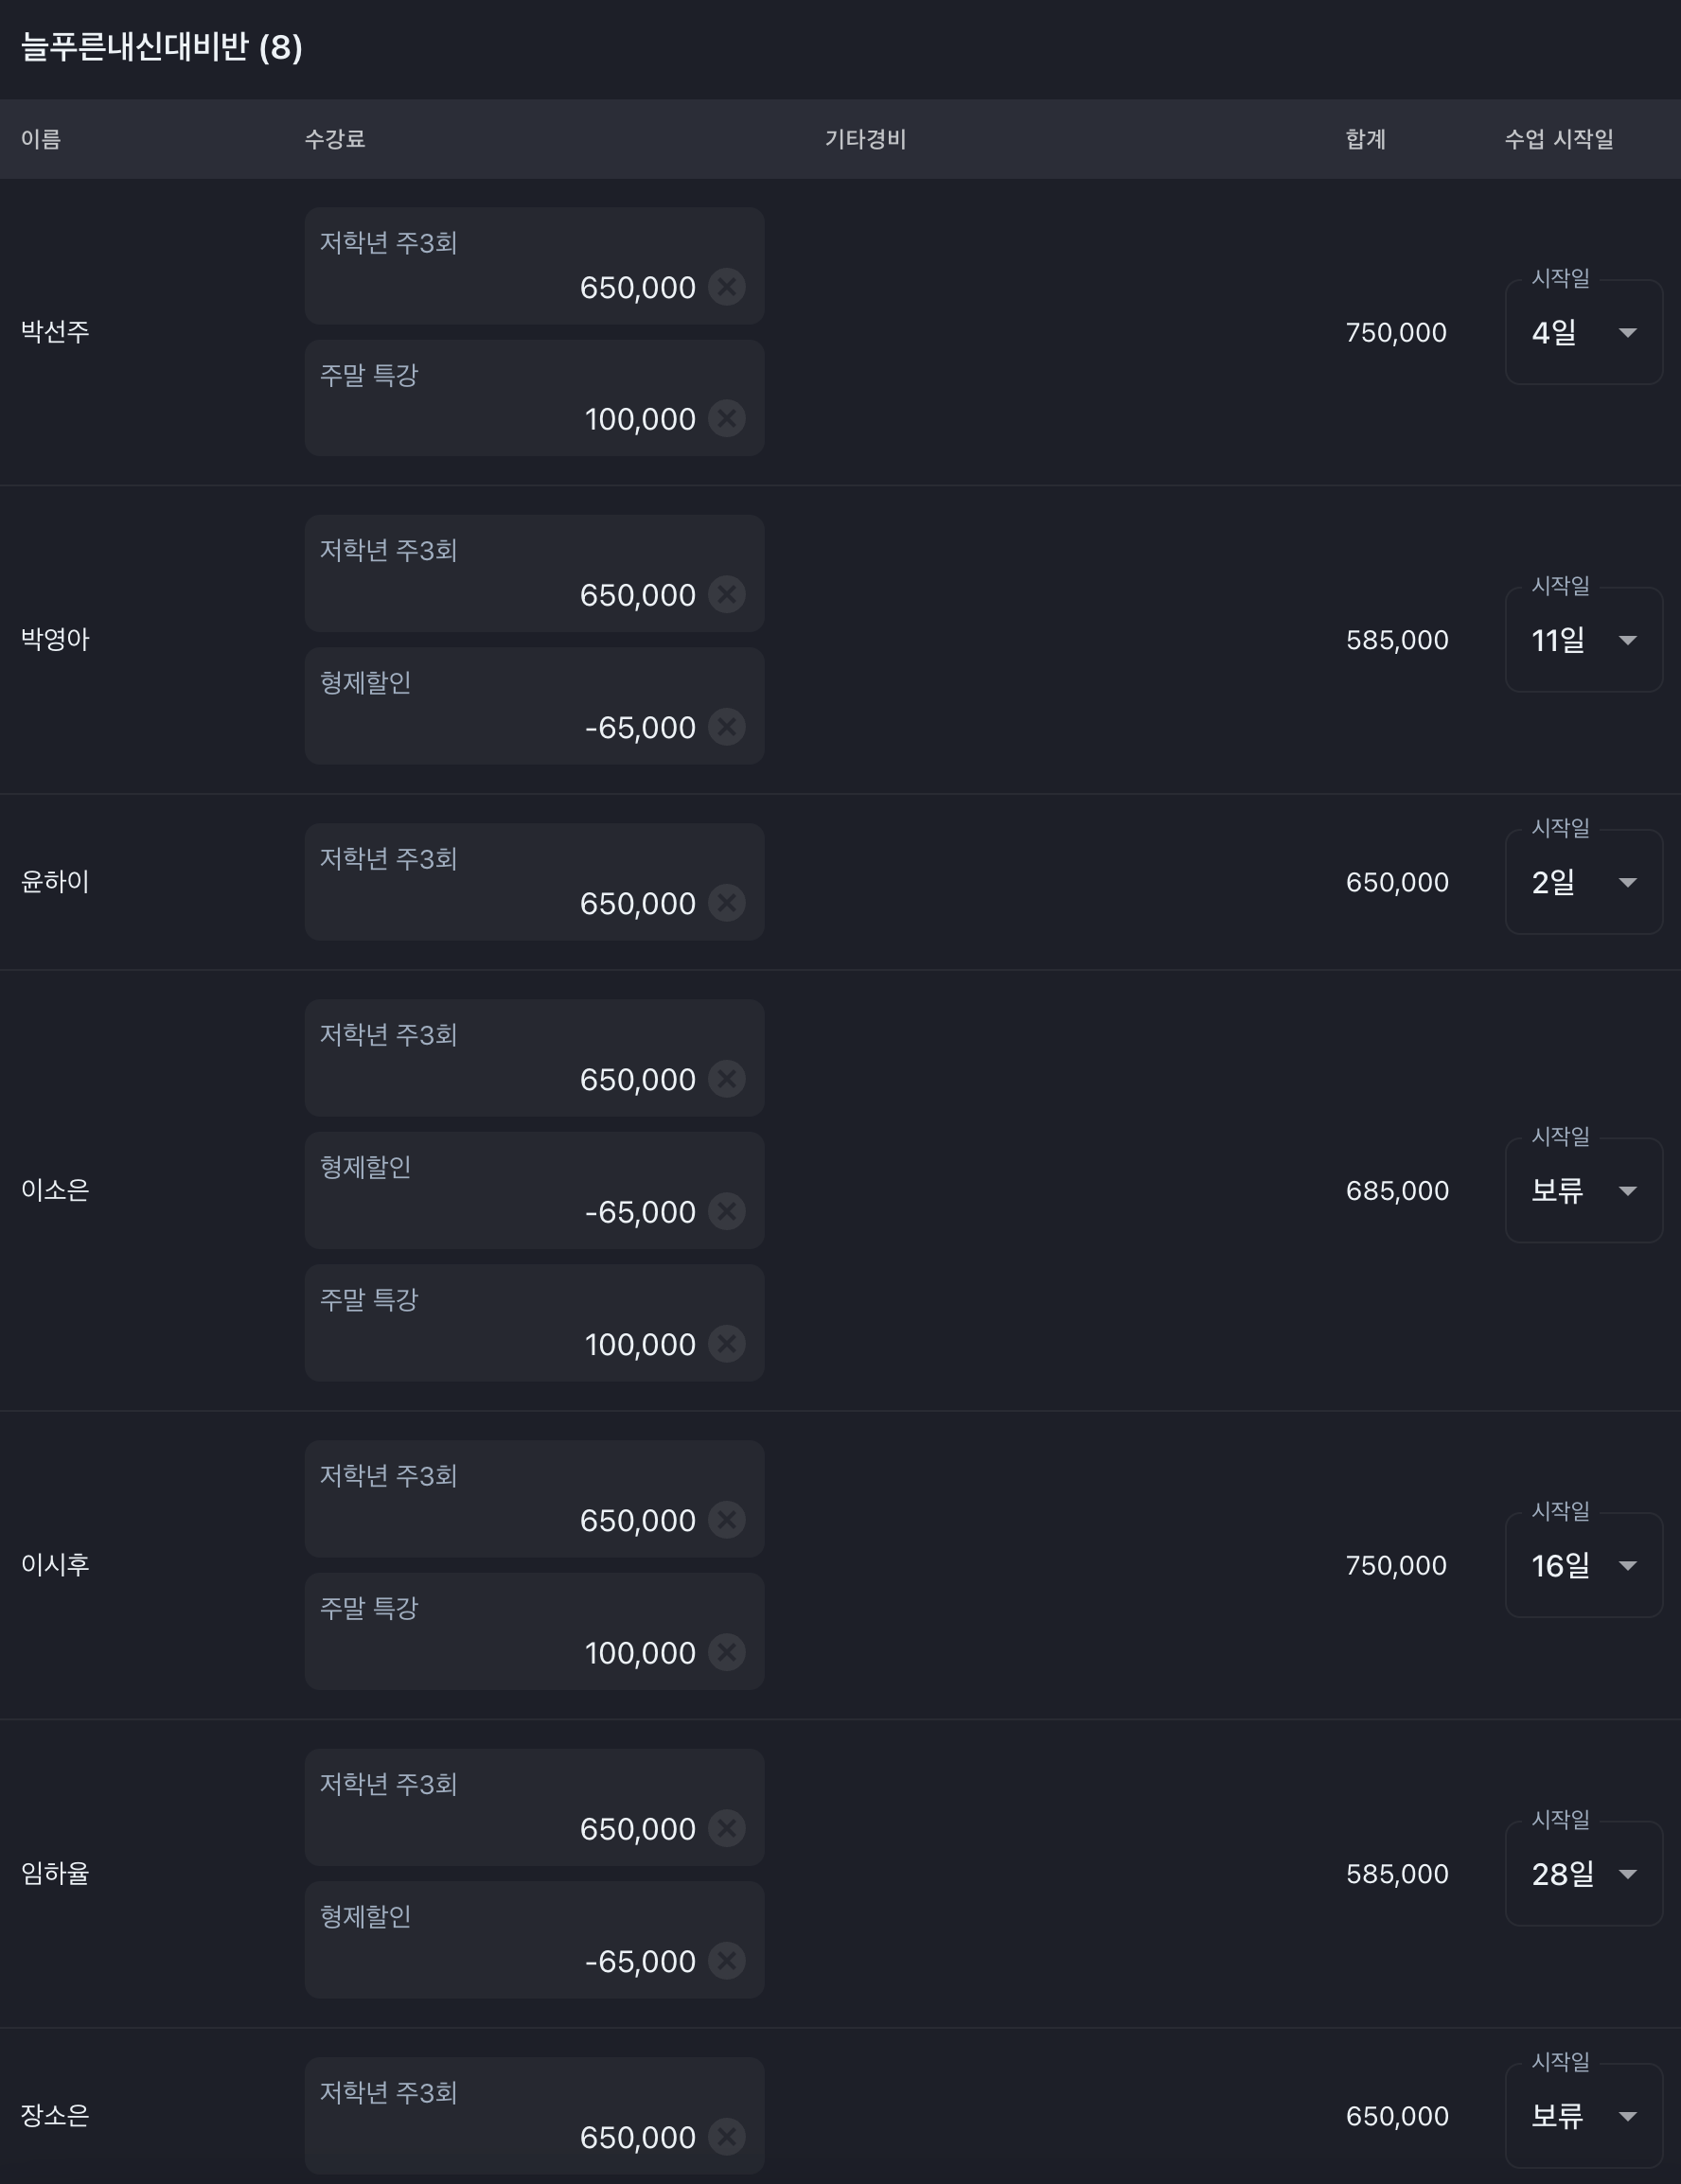Screen dimensions: 1681x2184
Task: Select the student name 이시후
Action: [x=55, y=1565]
